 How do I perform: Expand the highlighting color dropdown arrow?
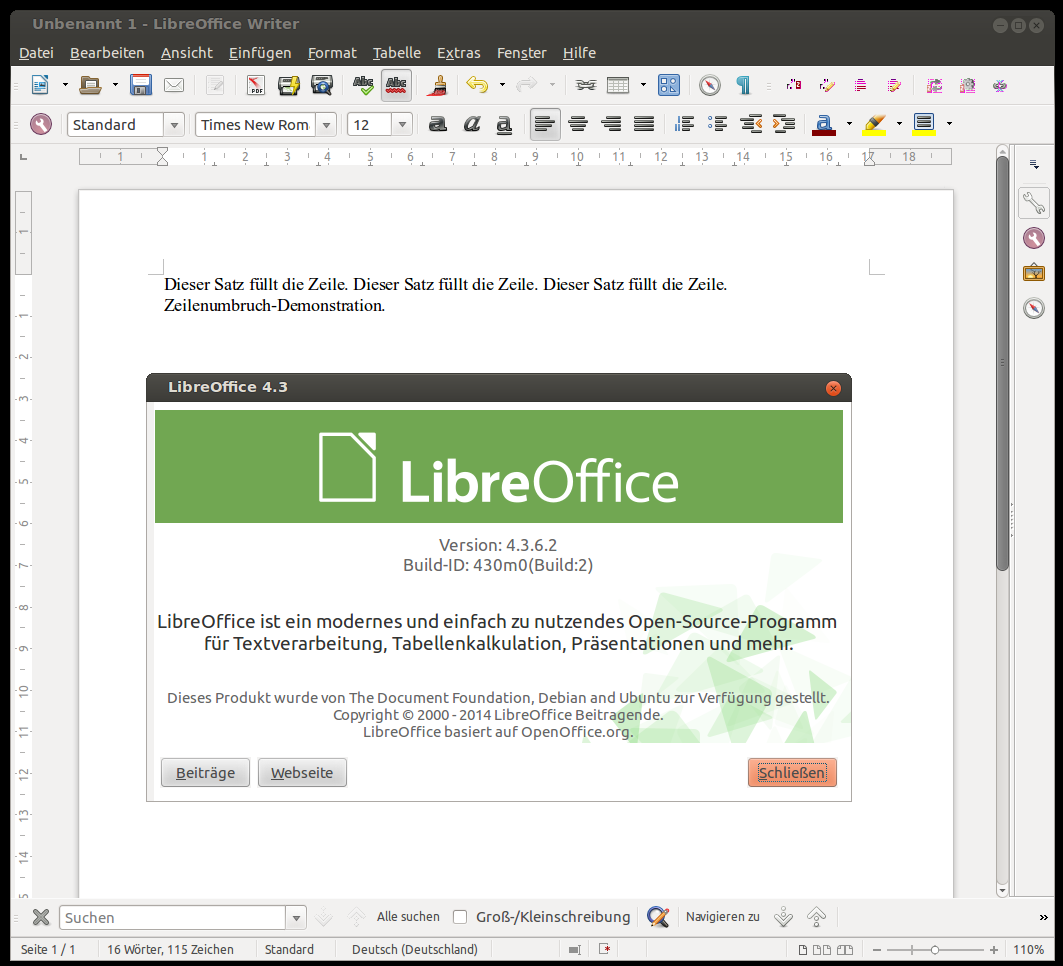click(900, 124)
